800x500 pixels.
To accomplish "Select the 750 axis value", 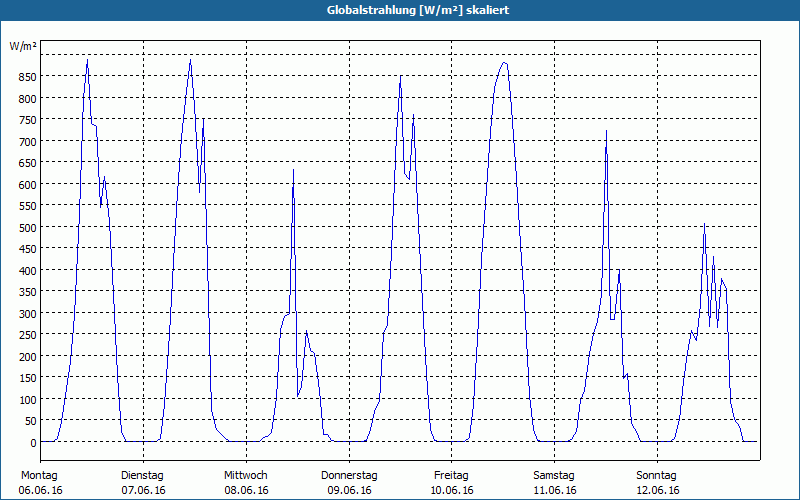I will coord(28,120).
